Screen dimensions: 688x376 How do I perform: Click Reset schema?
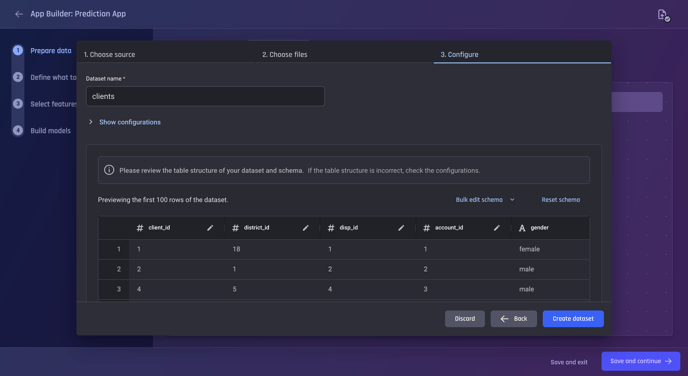[x=560, y=200]
